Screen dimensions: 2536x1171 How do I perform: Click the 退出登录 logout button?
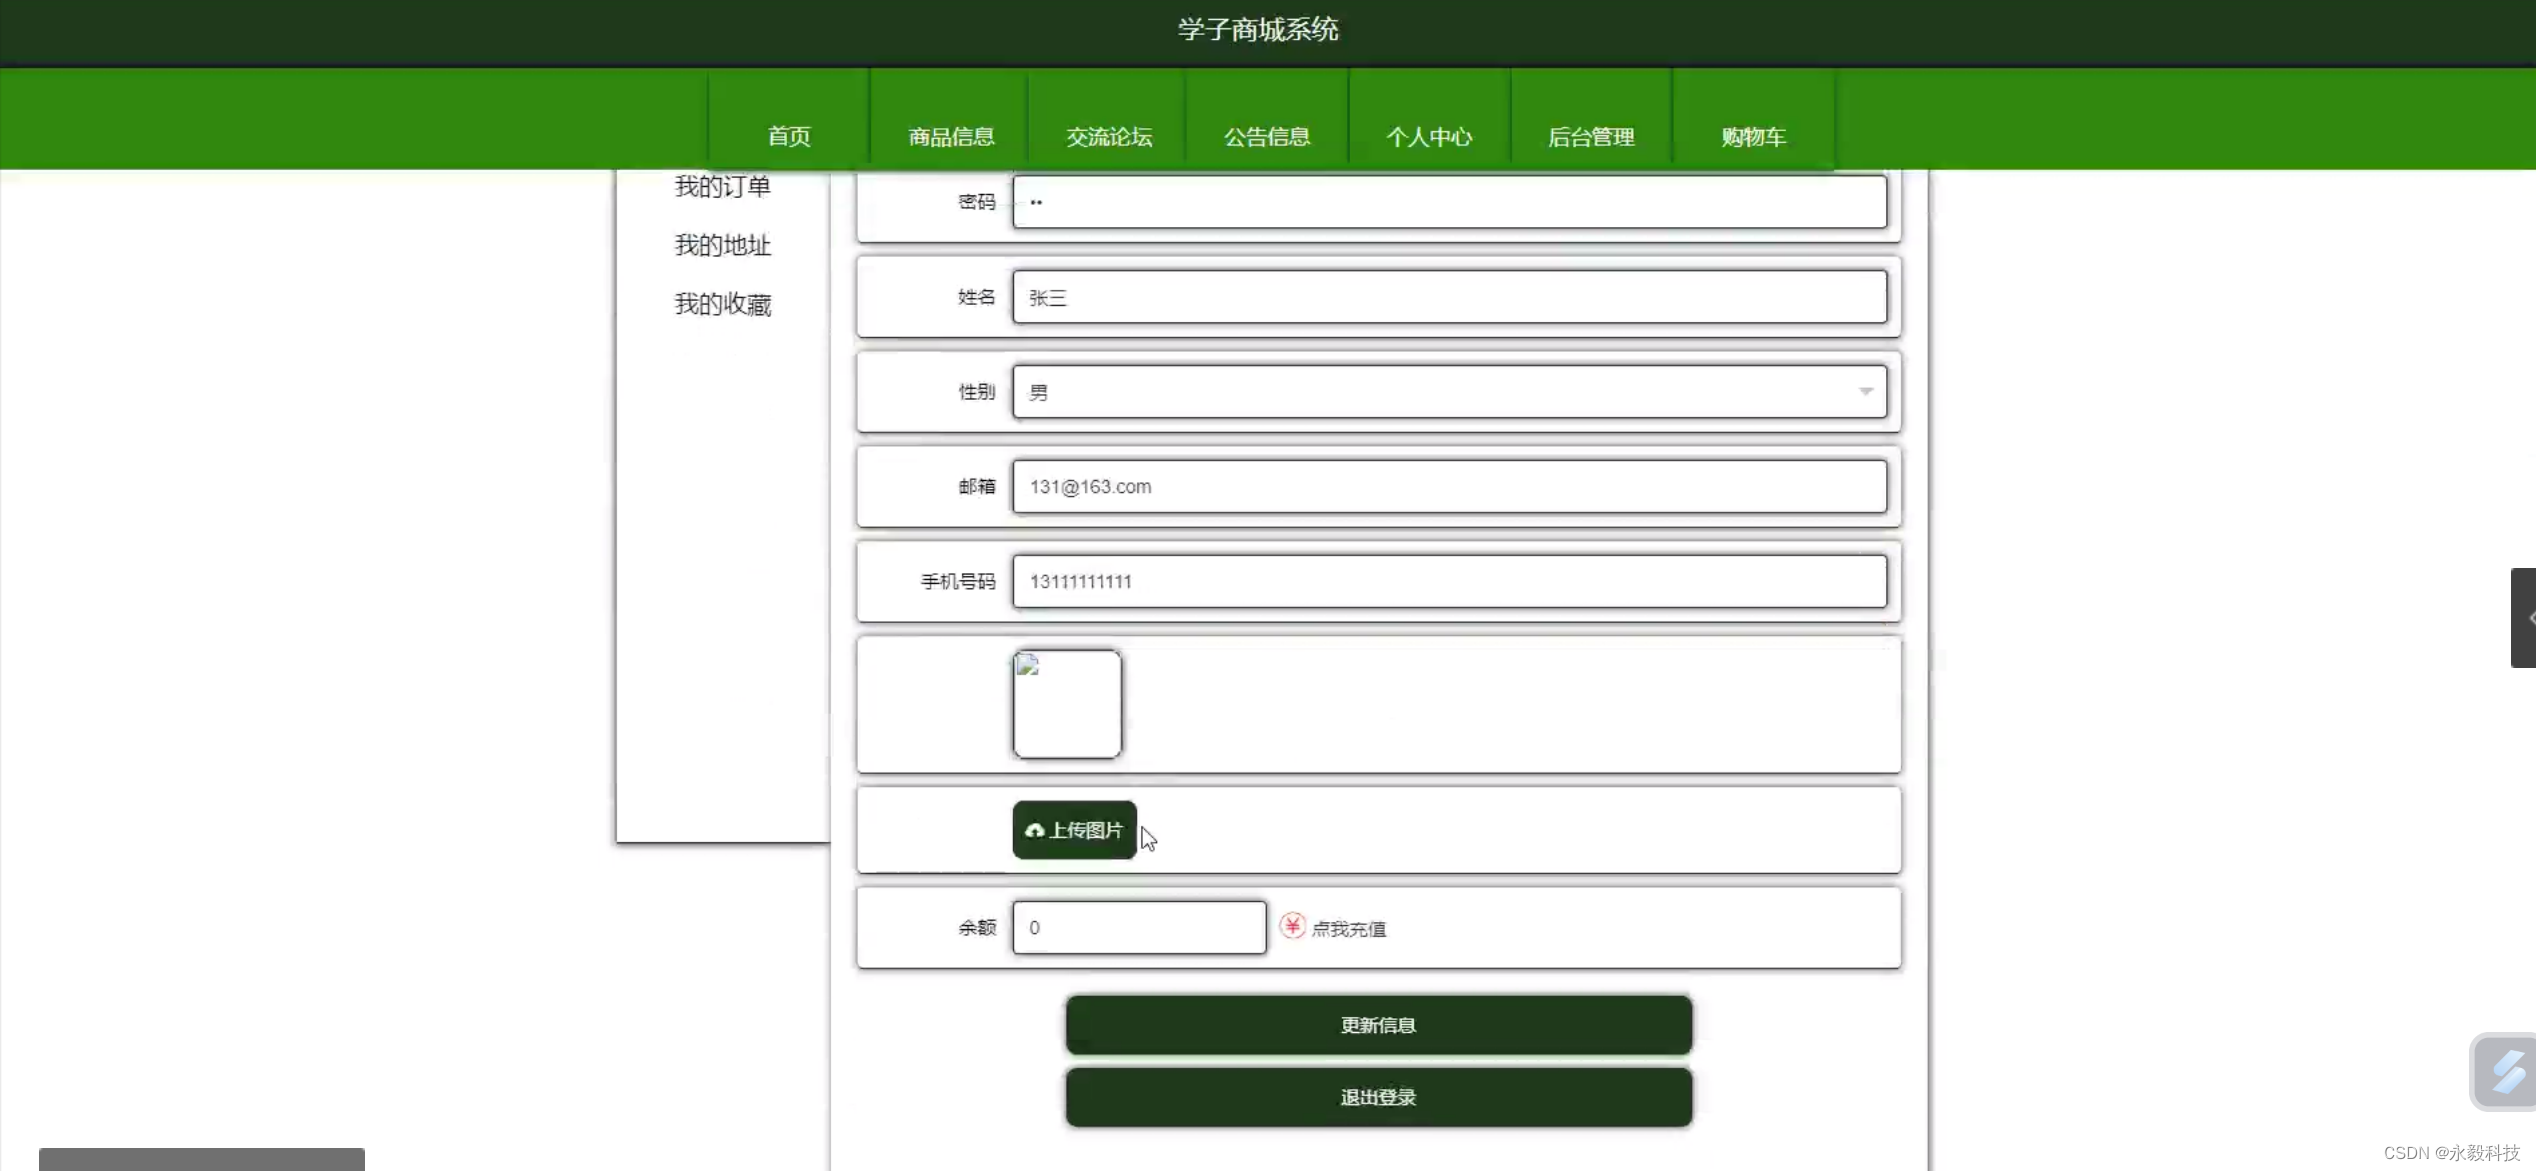(1378, 1097)
